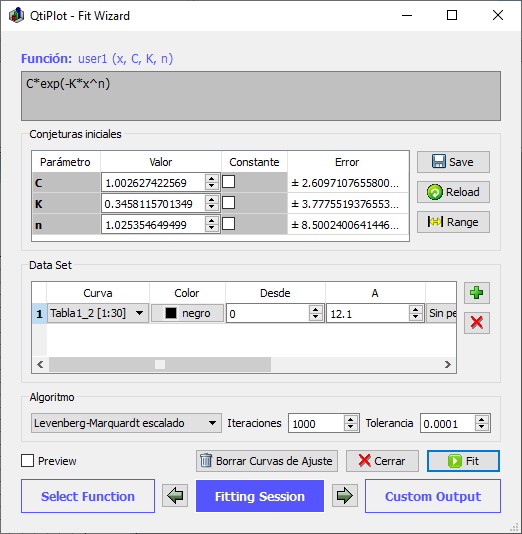Viewport: 522px width, 534px height.
Task: Run the Fit button
Action: [463, 461]
